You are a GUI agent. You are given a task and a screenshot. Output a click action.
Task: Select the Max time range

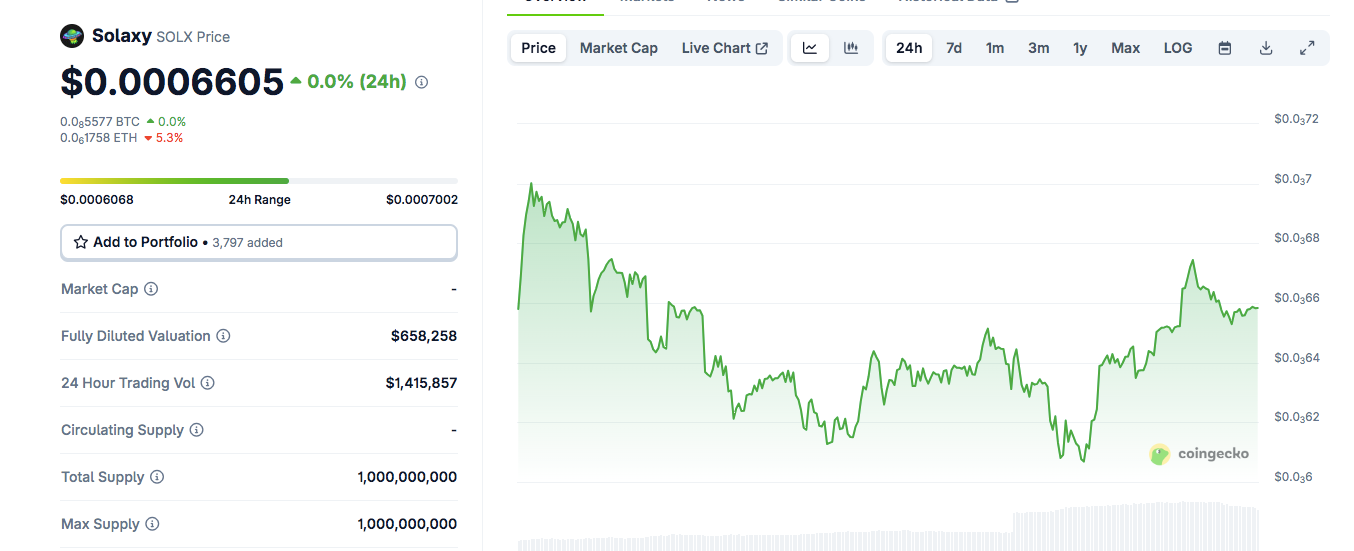tap(1126, 48)
